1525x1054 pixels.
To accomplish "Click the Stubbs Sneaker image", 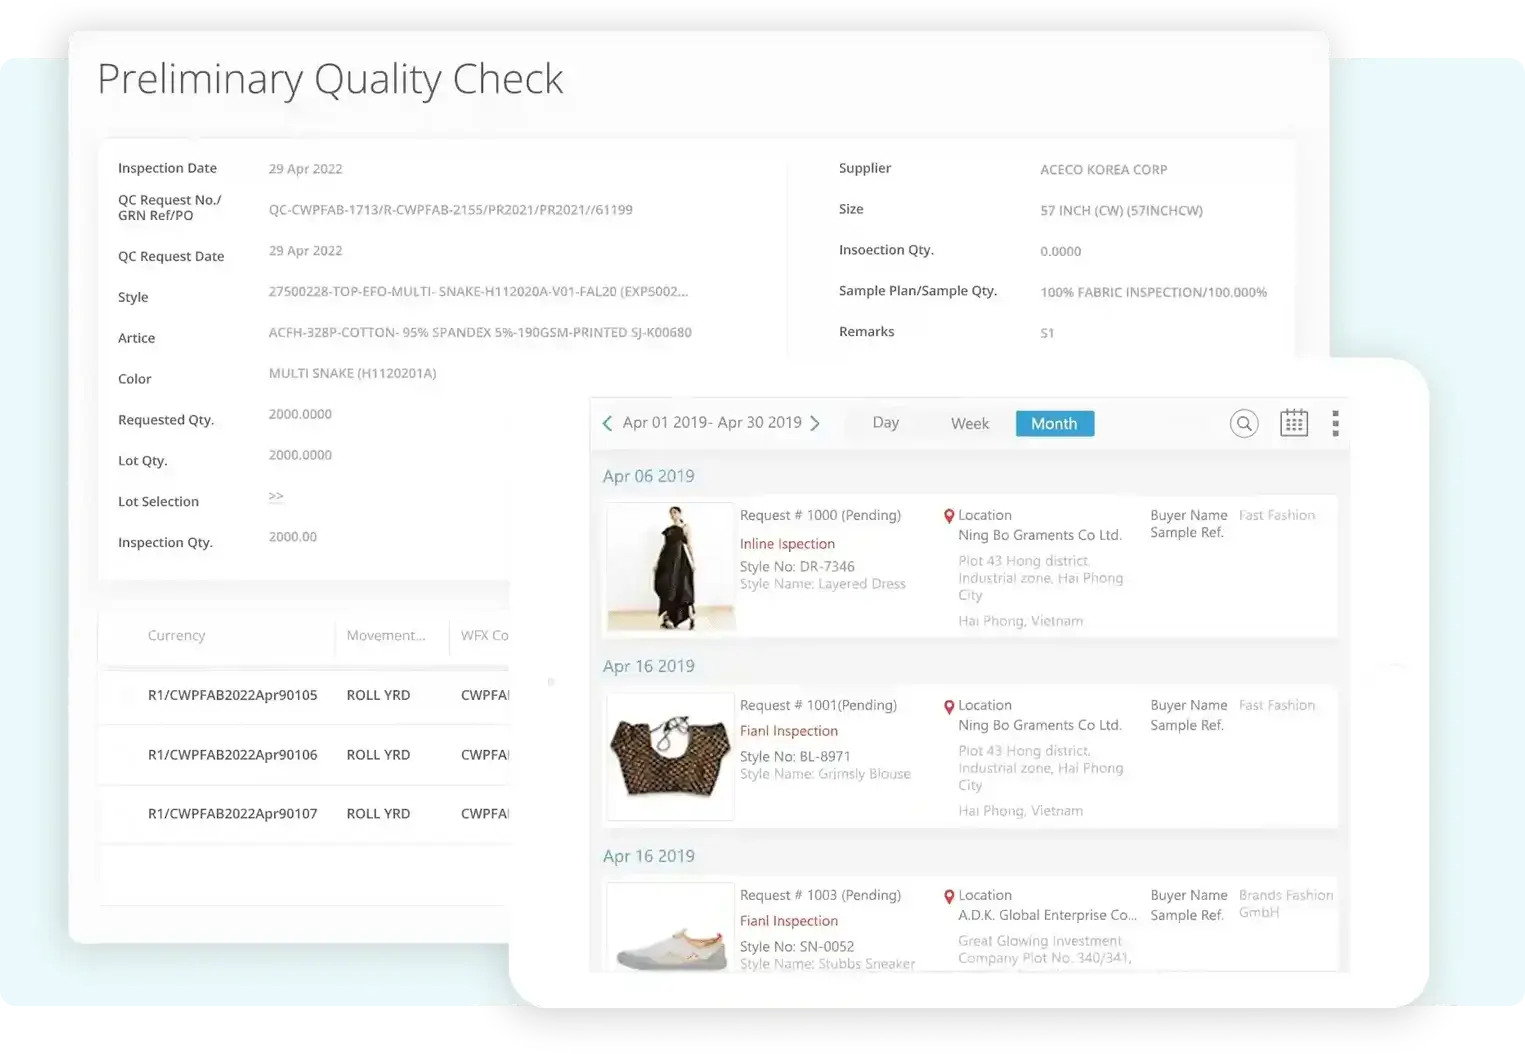I will coord(669,930).
